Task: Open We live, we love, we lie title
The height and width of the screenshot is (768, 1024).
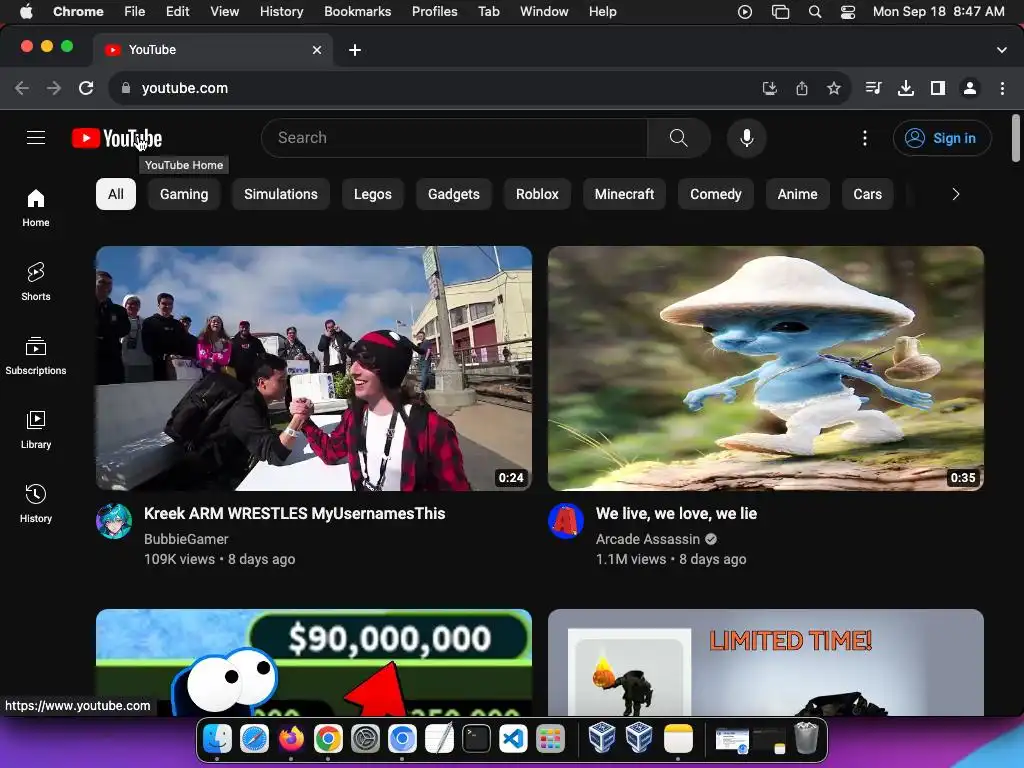Action: pos(676,514)
